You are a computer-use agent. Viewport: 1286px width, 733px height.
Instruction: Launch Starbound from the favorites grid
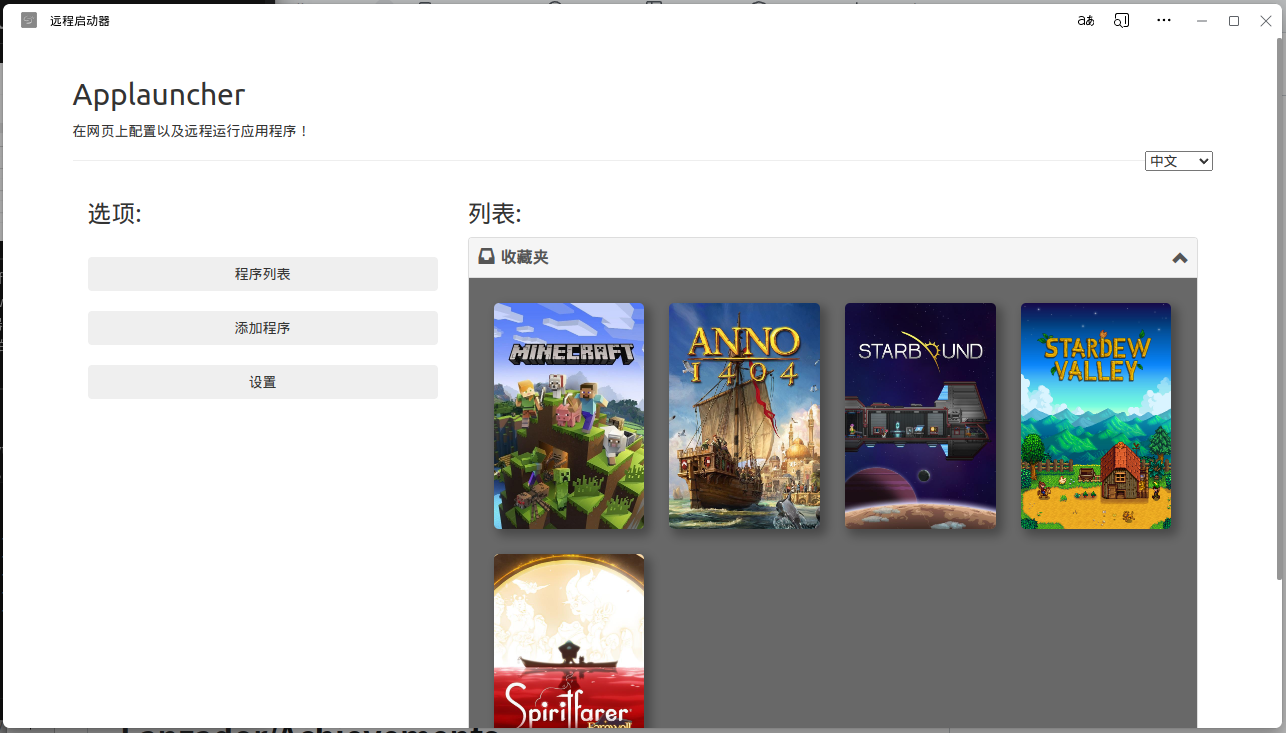[920, 416]
